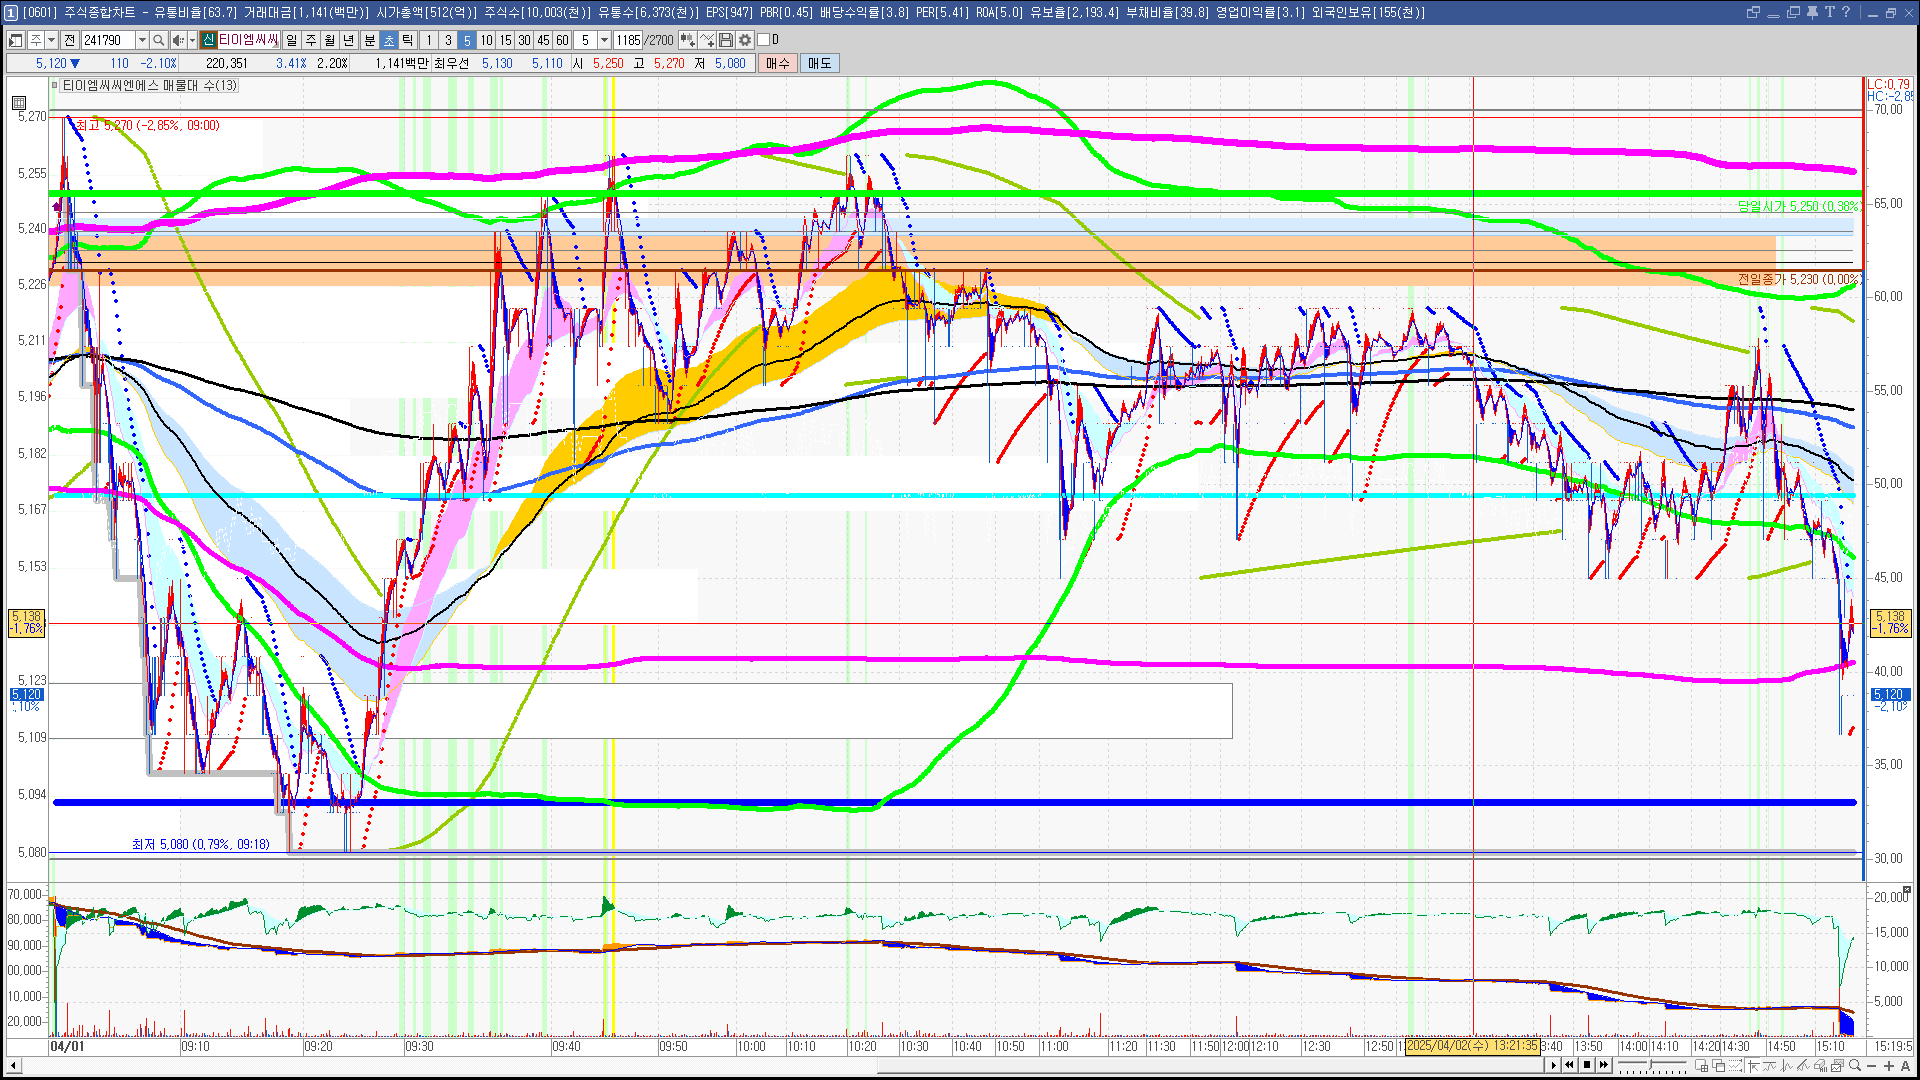Click the 매도 sell button

point(820,63)
